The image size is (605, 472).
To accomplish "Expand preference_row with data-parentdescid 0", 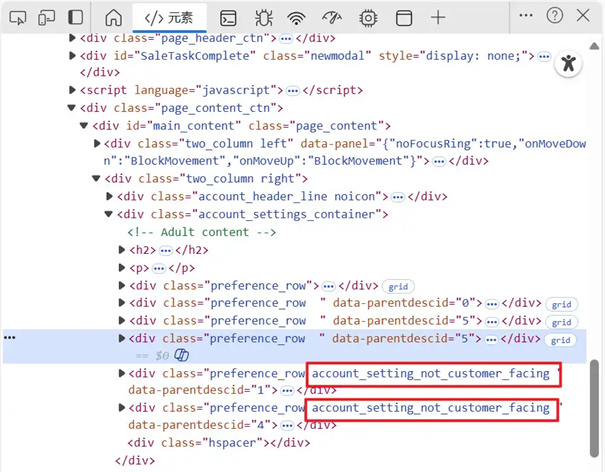I will pos(122,303).
